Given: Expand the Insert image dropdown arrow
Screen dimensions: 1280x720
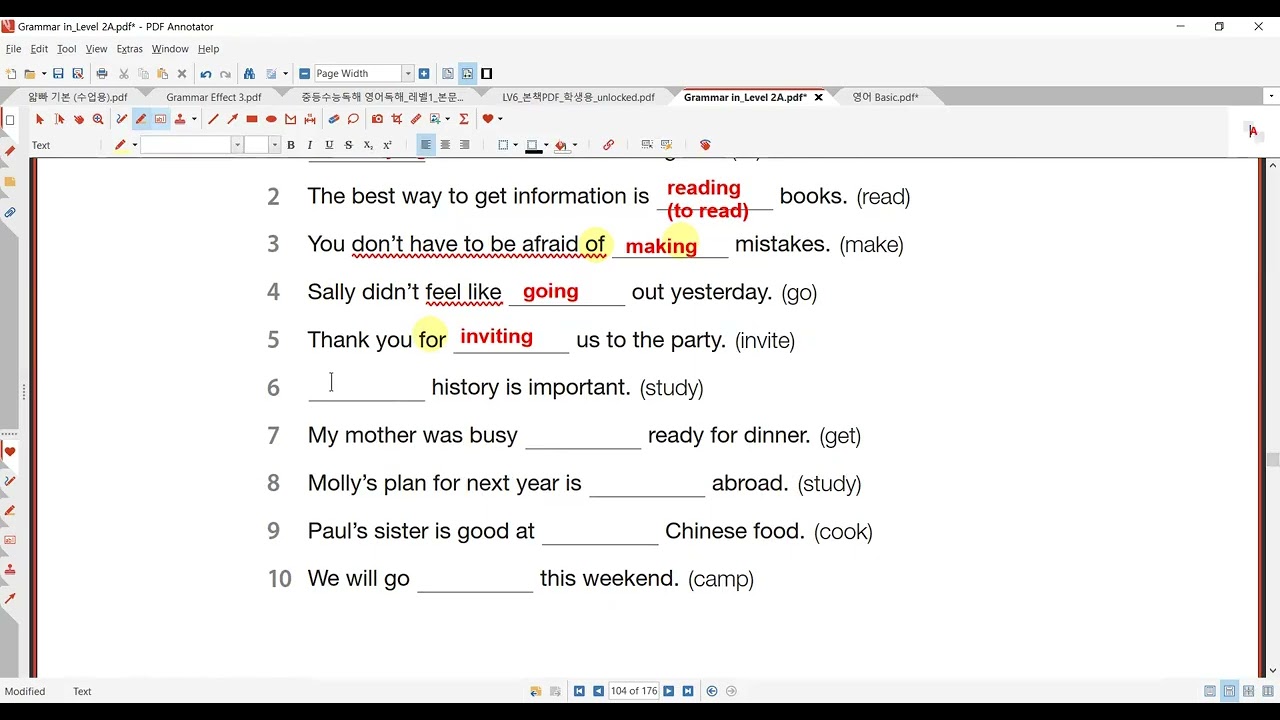Looking at the screenshot, I should (x=447, y=119).
